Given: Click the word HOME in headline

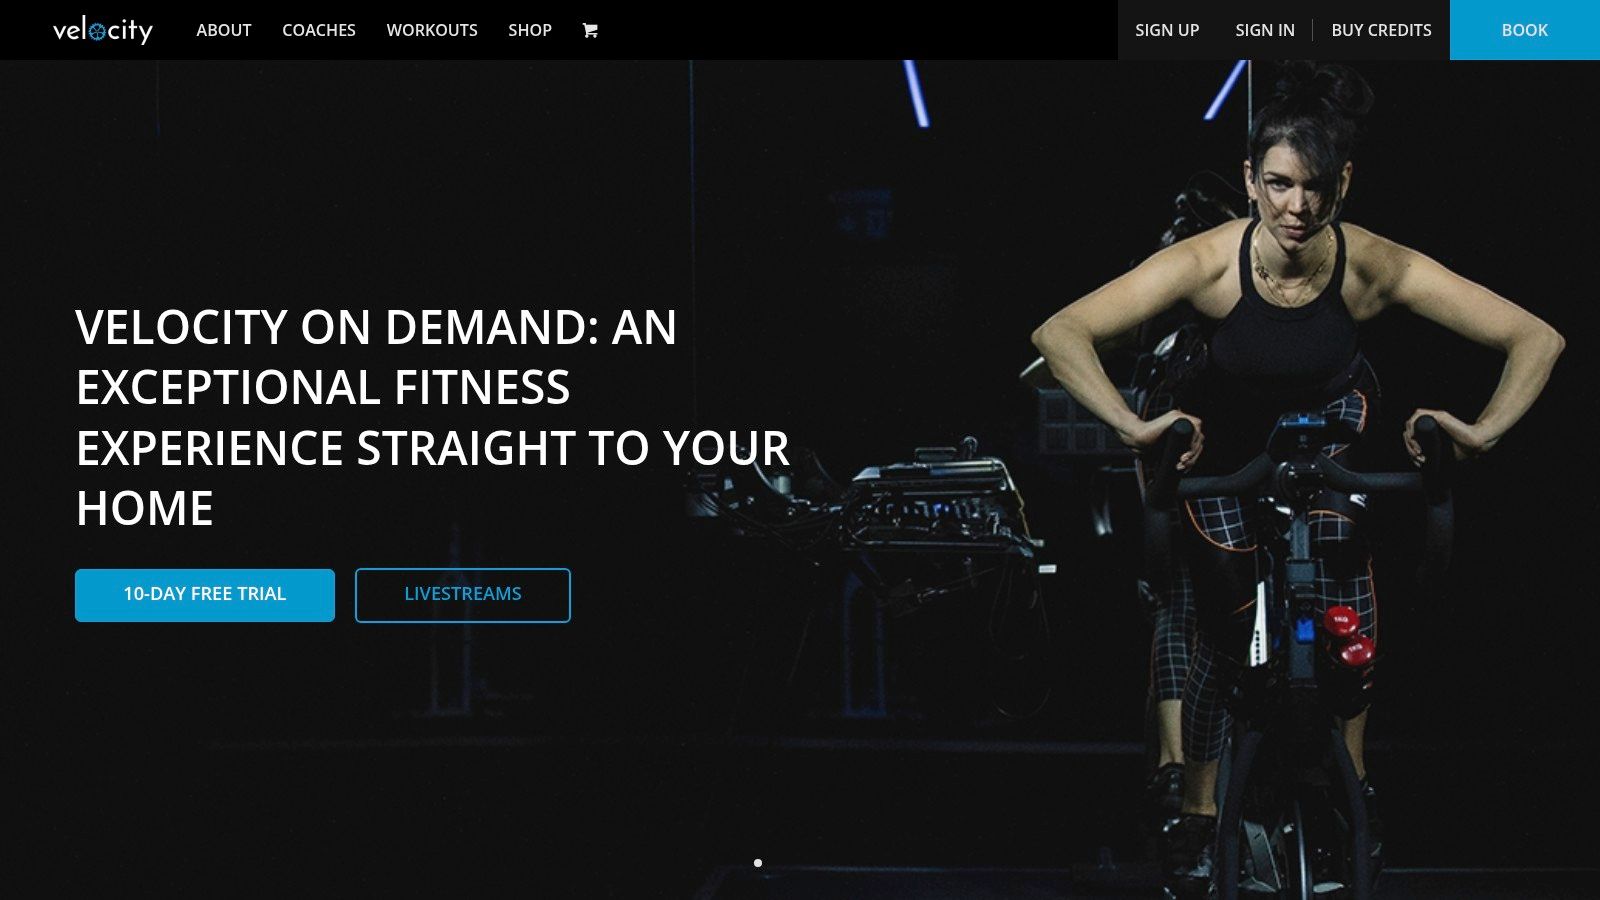Looking at the screenshot, I should (145, 508).
